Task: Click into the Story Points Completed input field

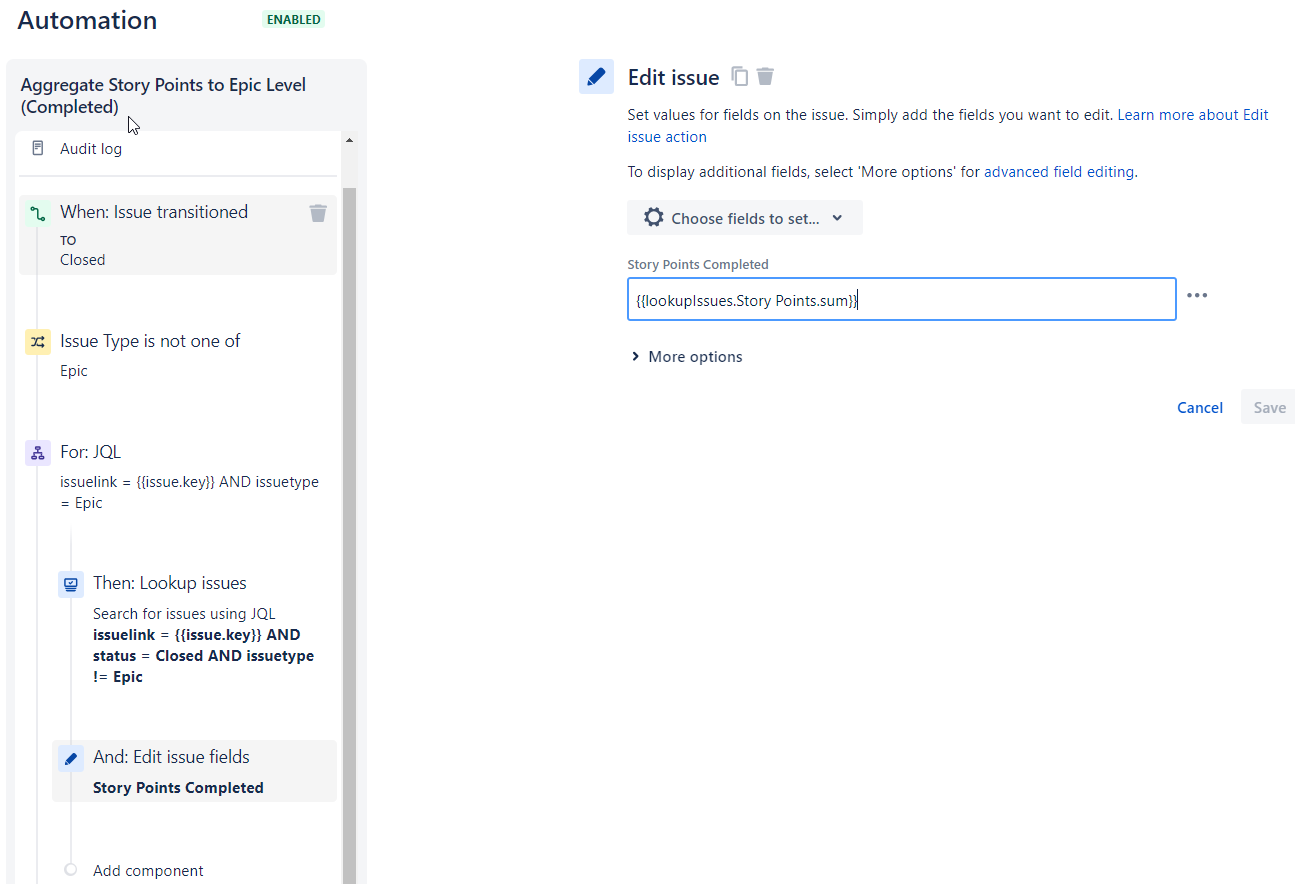Action: click(902, 300)
